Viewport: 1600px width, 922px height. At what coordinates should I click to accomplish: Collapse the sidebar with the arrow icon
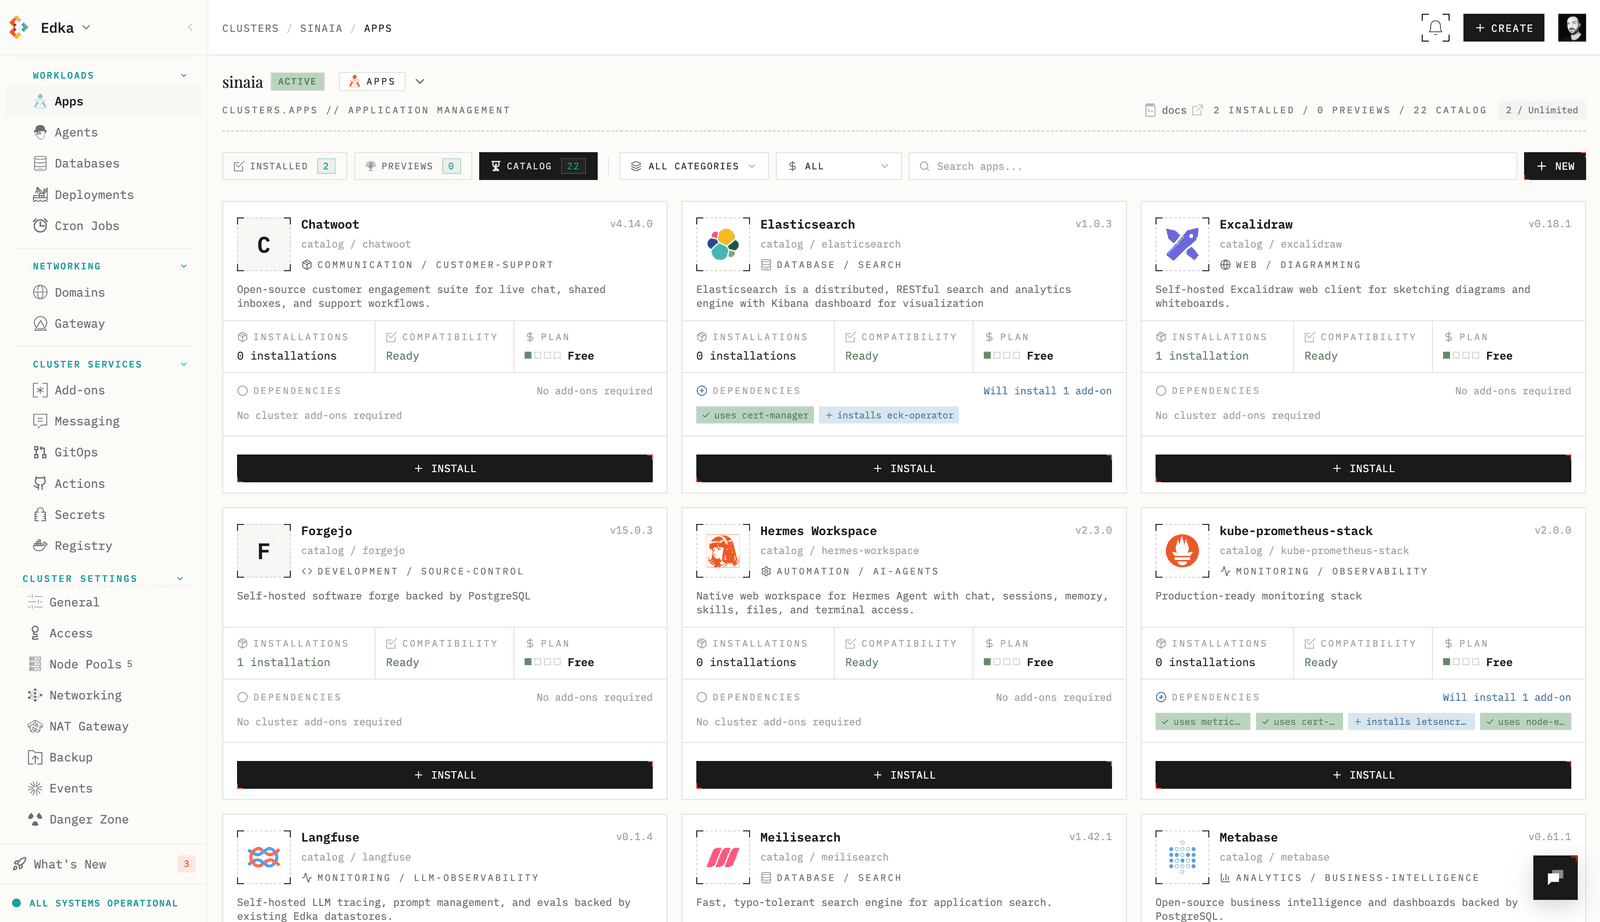coord(190,28)
